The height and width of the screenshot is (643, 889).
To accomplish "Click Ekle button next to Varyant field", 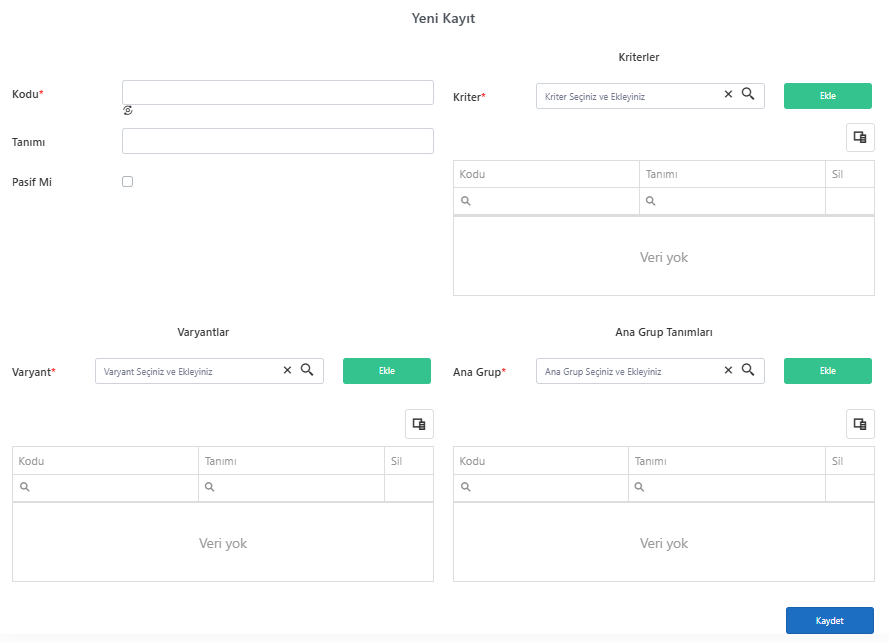I will pos(387,371).
